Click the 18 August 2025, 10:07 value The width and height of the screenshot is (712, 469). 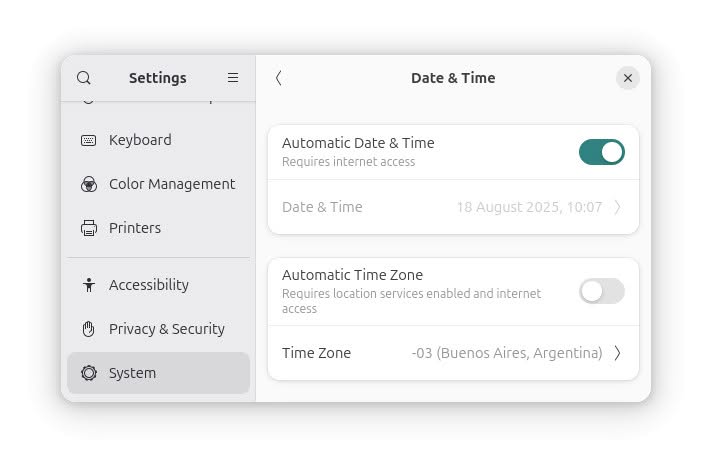[x=529, y=207]
